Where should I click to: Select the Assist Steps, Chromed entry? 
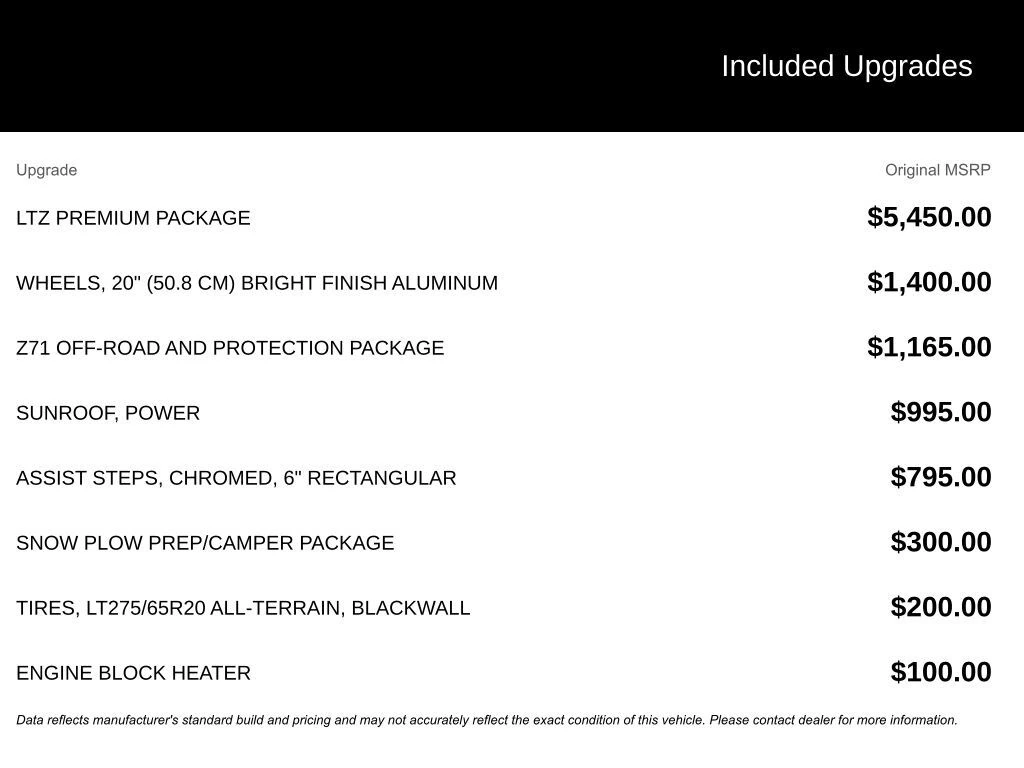pyautogui.click(x=236, y=478)
